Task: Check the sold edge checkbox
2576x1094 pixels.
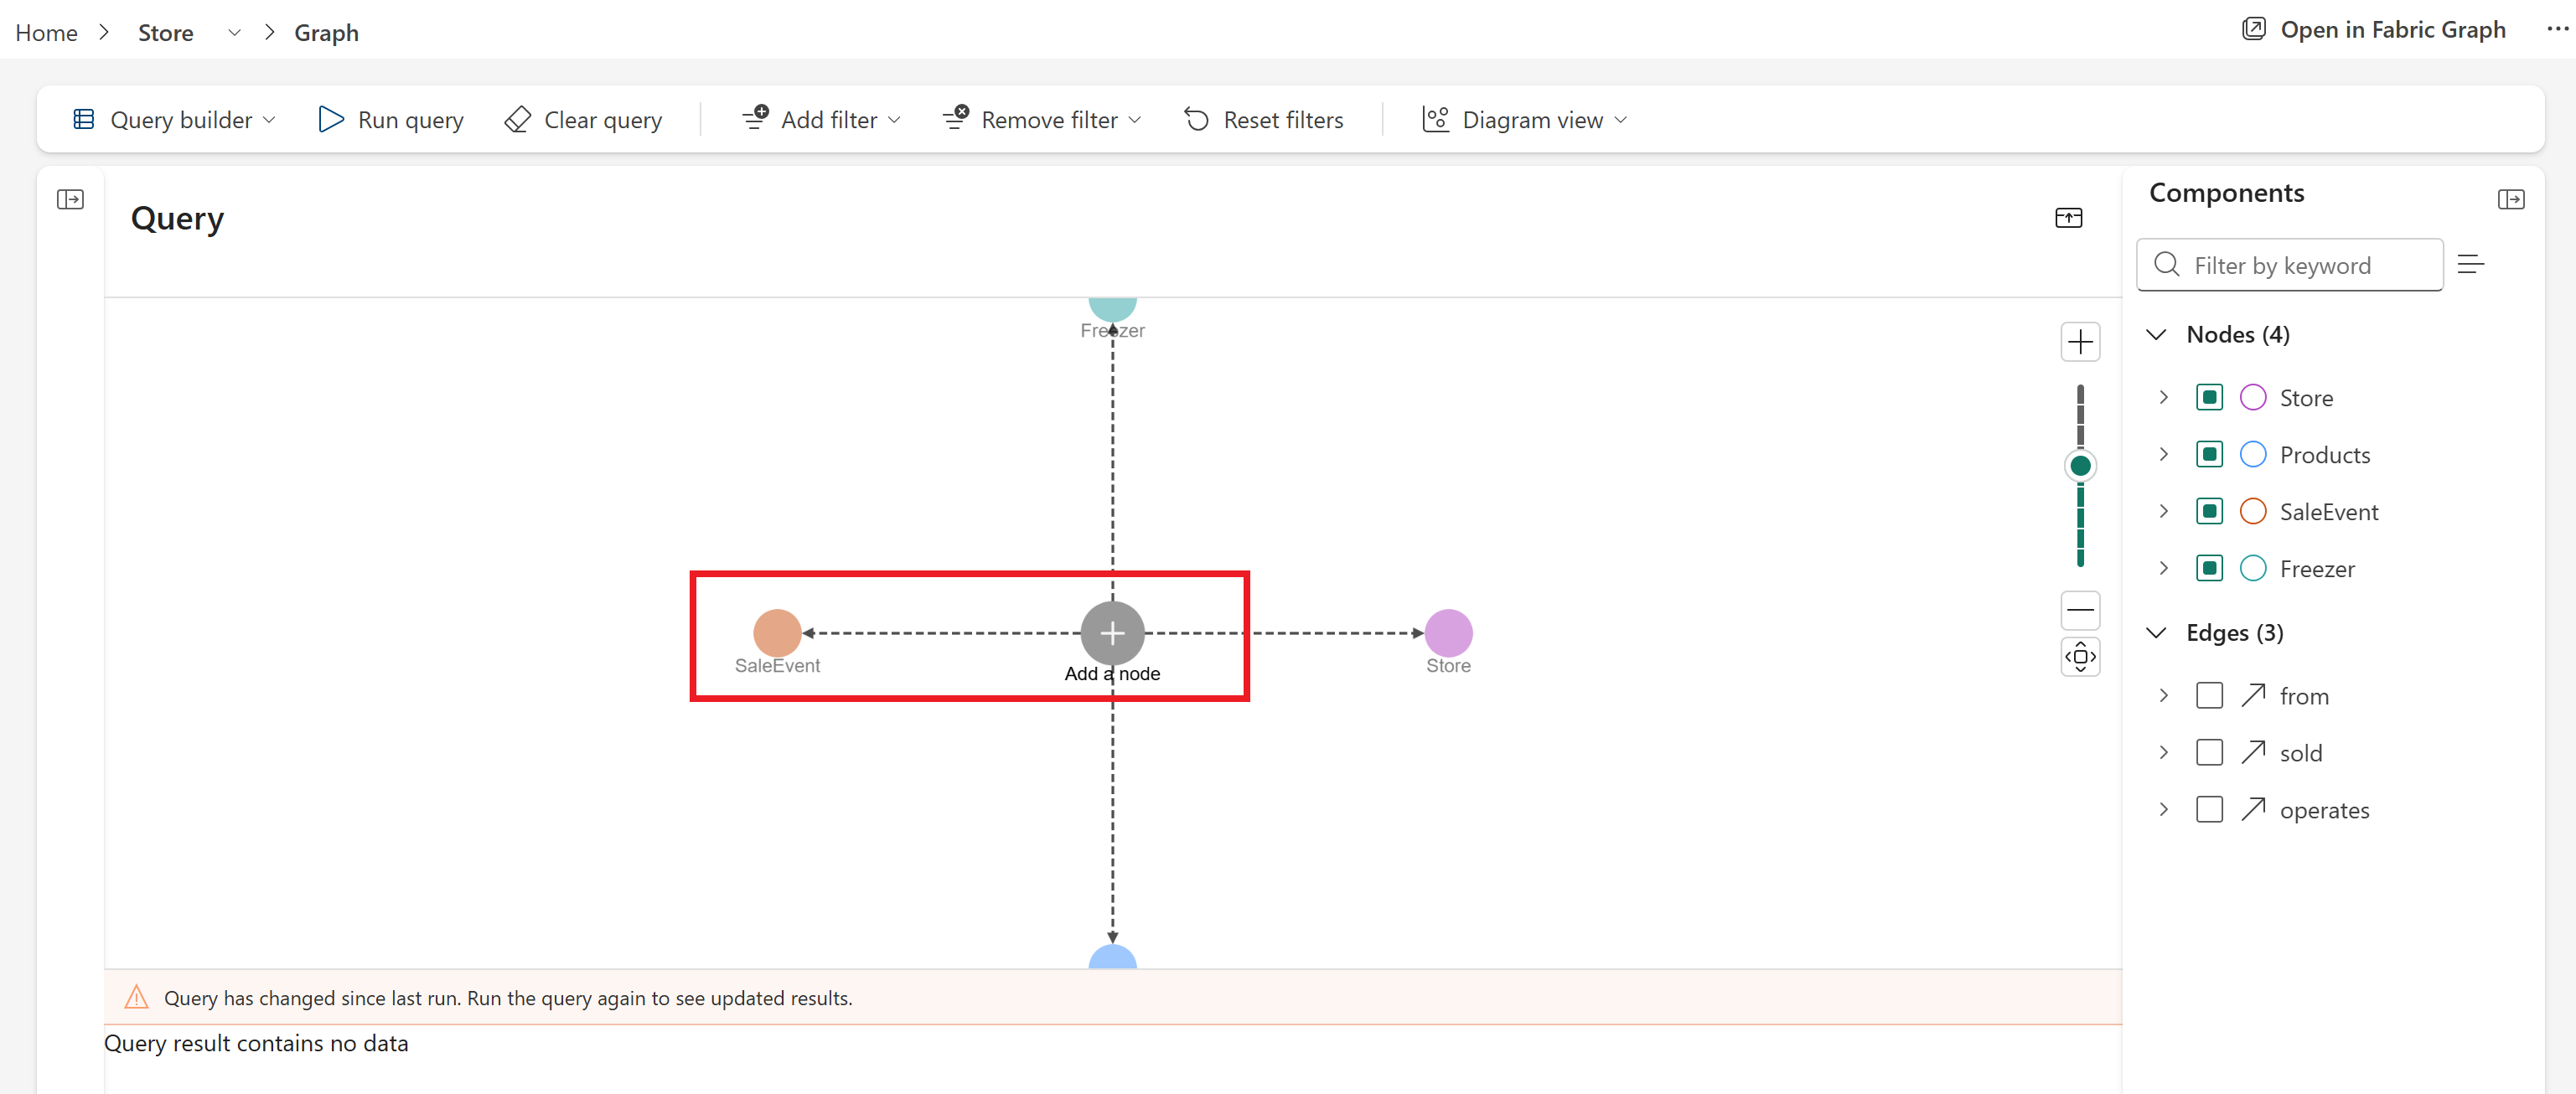Action: click(x=2209, y=752)
